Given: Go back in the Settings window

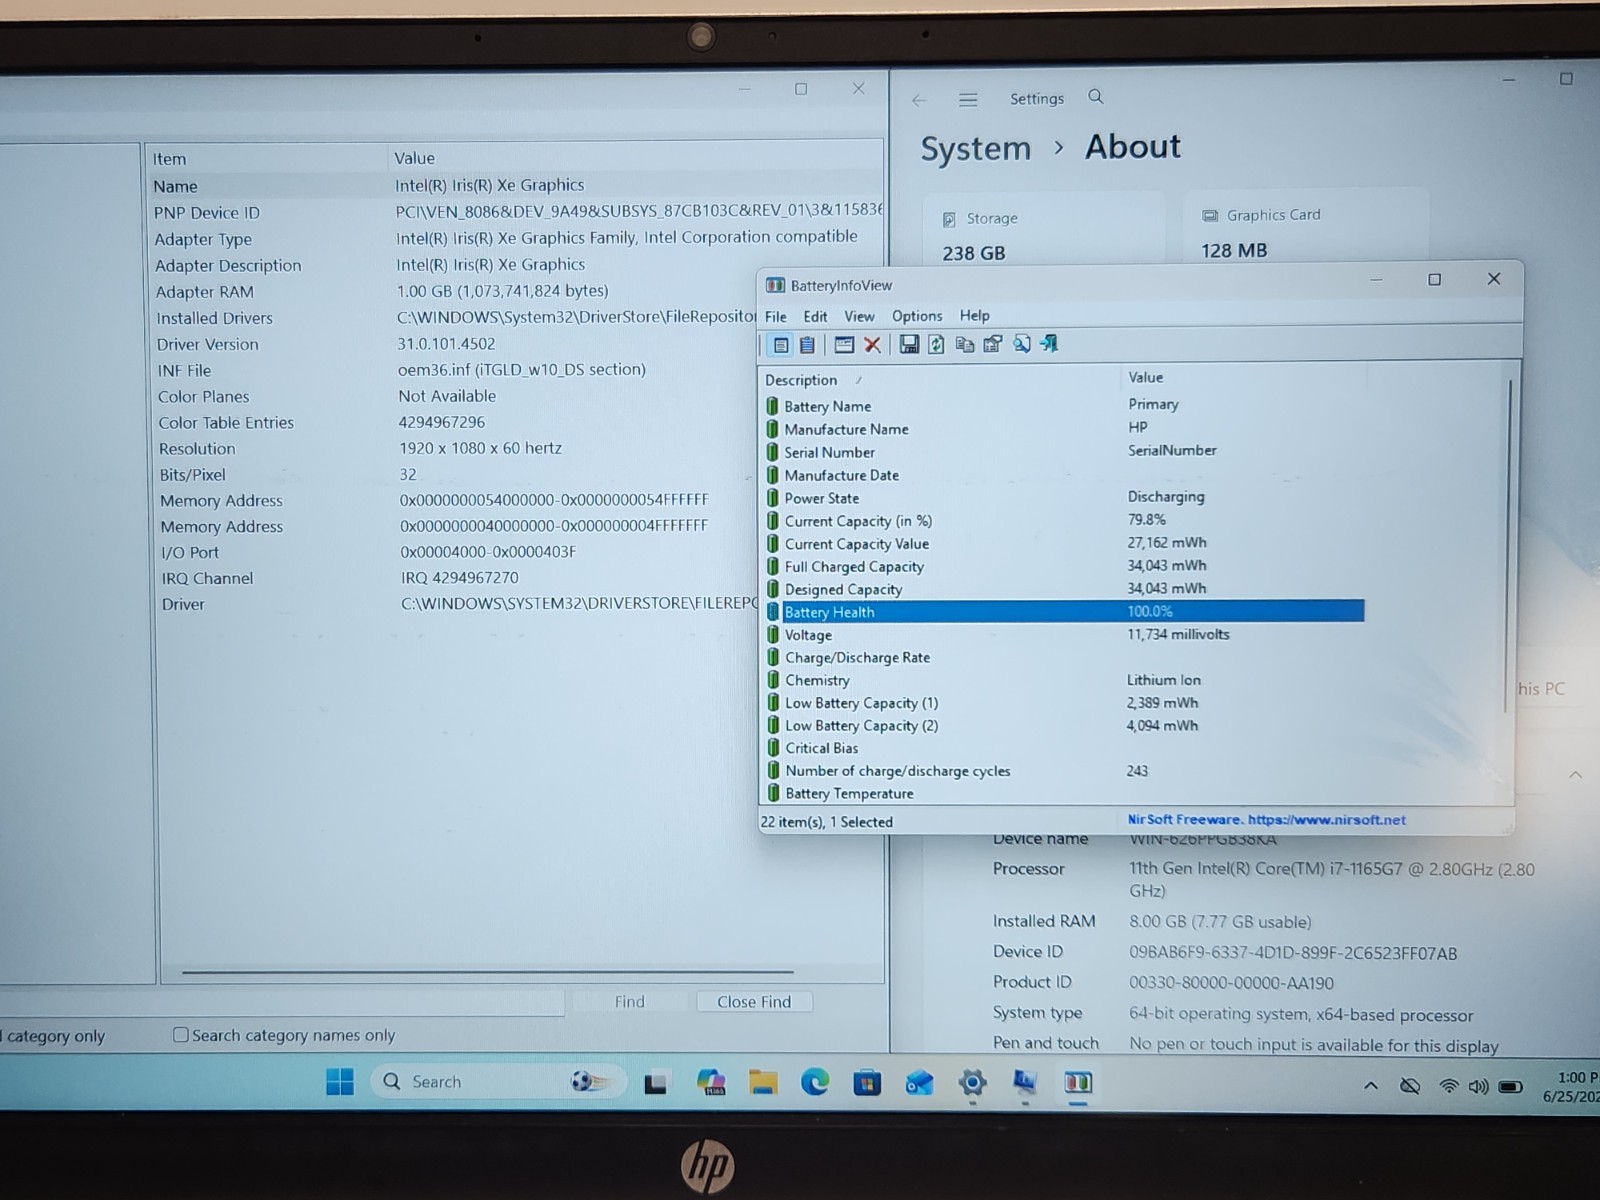Looking at the screenshot, I should click(919, 100).
